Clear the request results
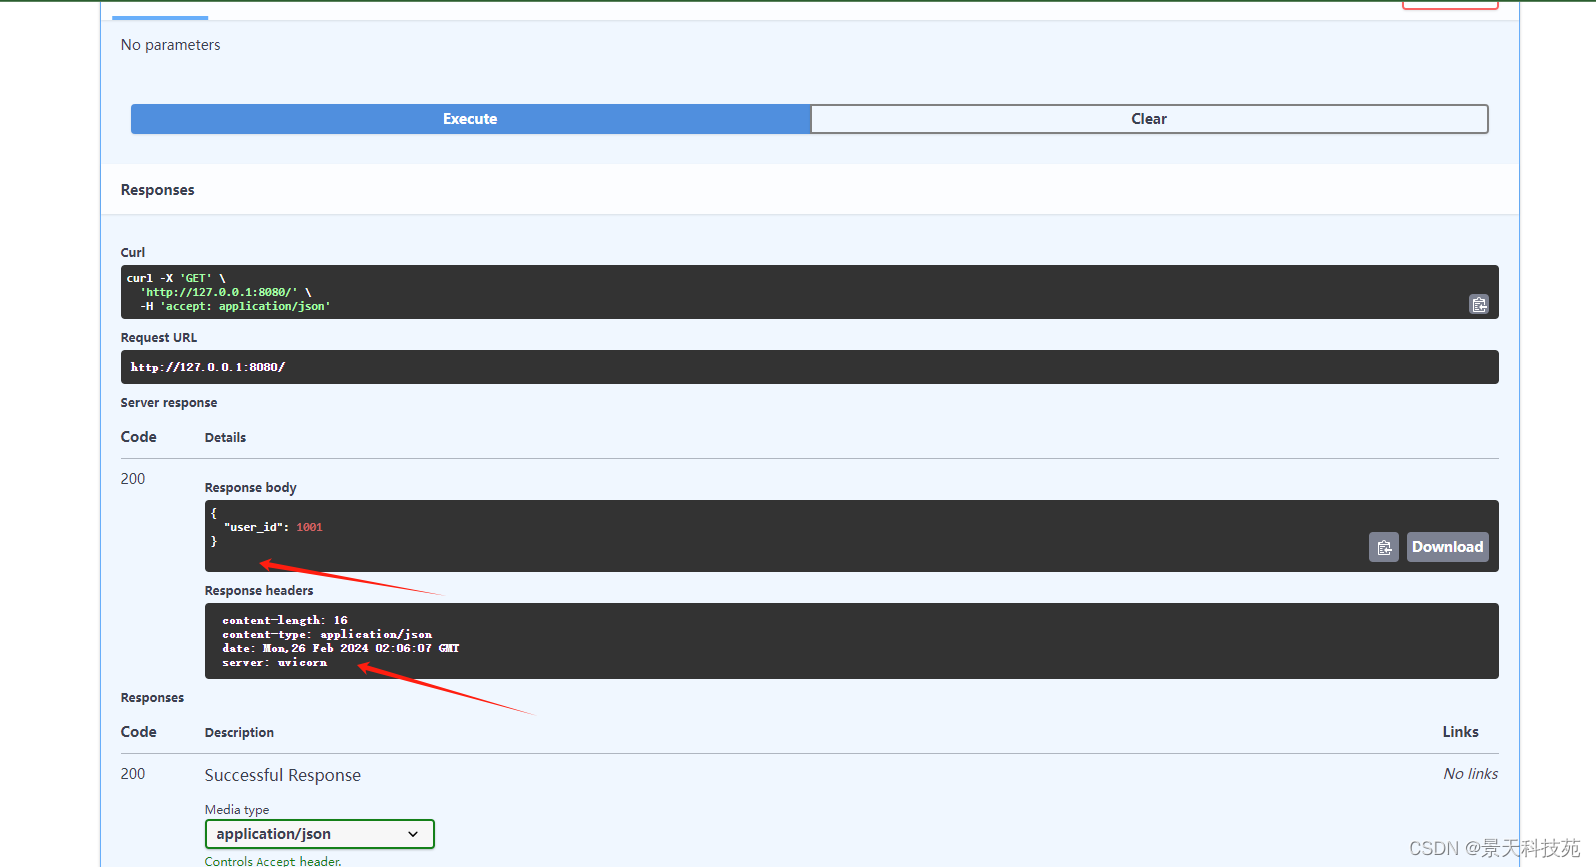 [1149, 119]
